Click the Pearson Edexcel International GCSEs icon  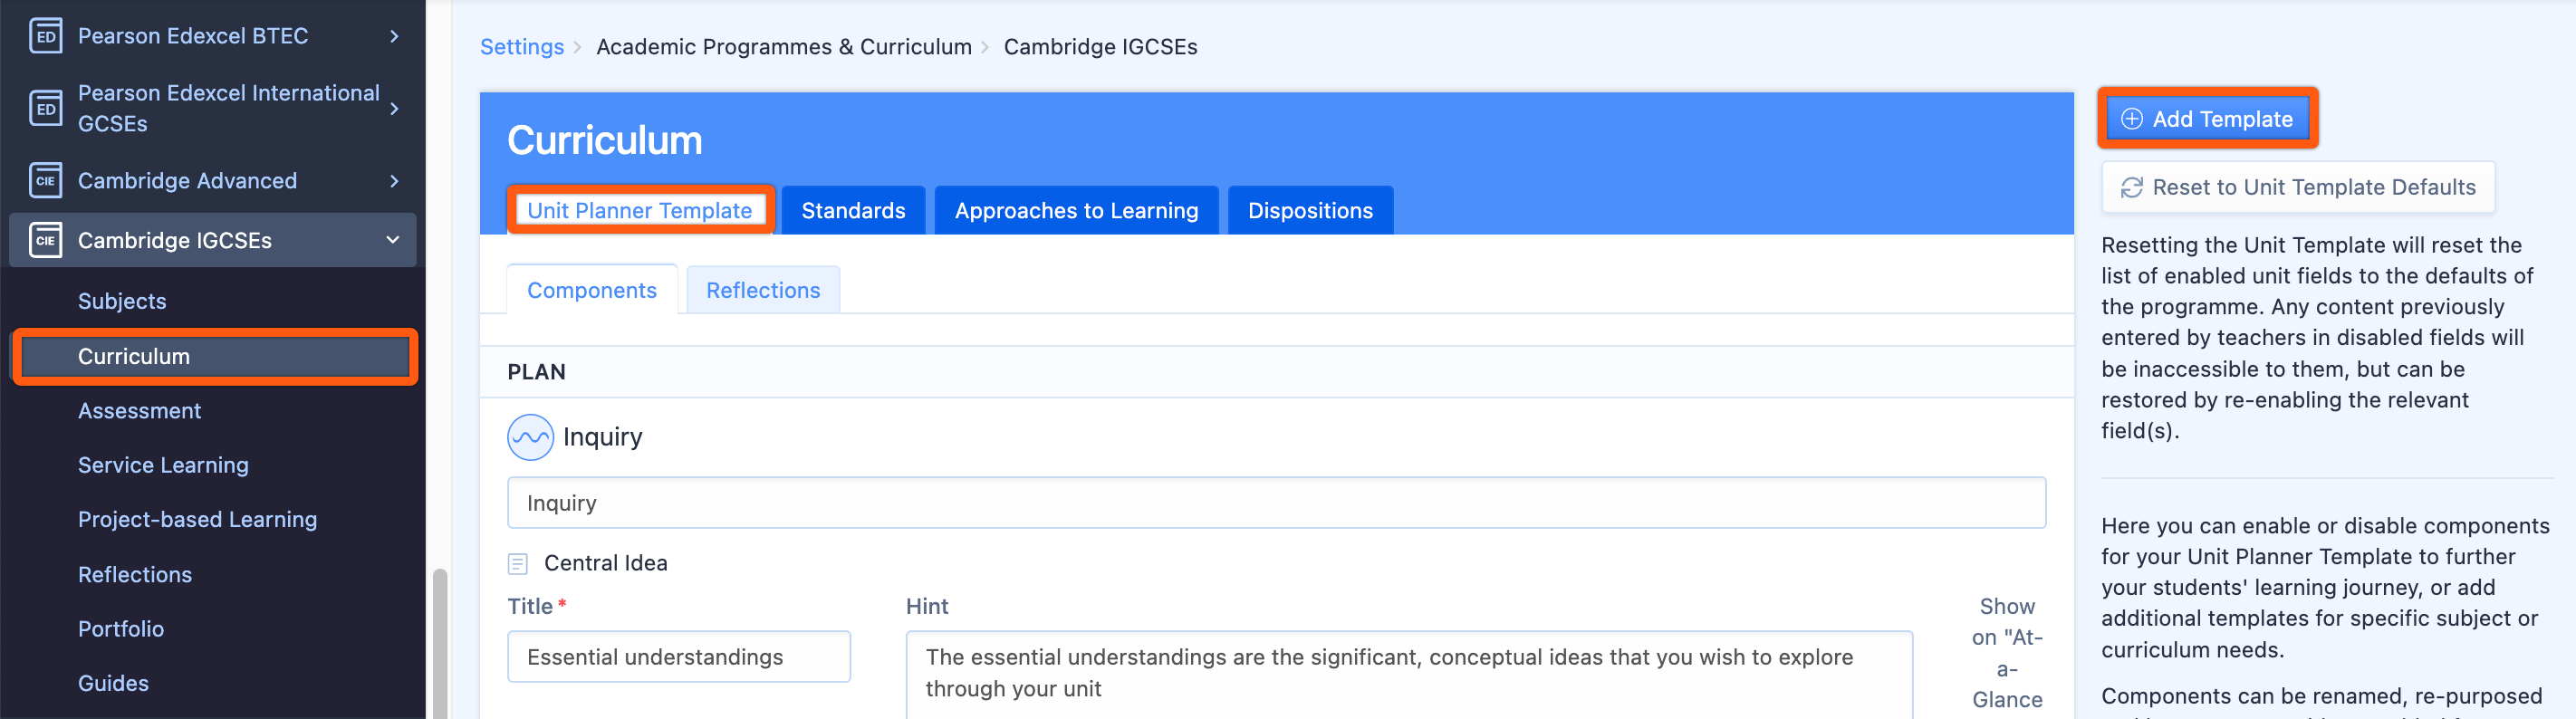(45, 108)
